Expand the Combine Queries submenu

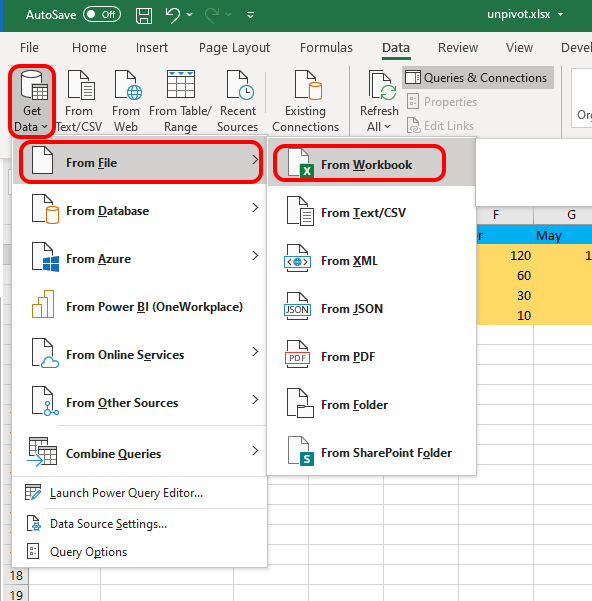[140, 453]
